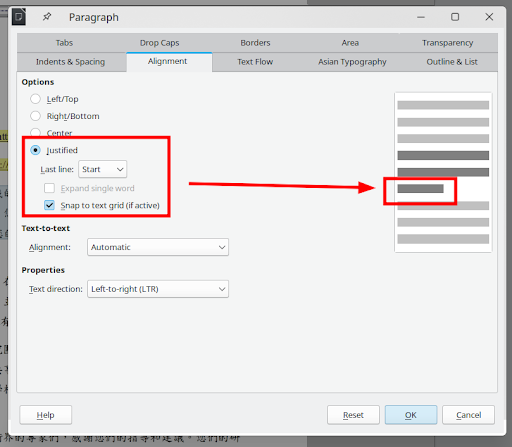The image size is (512, 447).
Task: Open the Drop Caps tab
Action: tap(159, 43)
